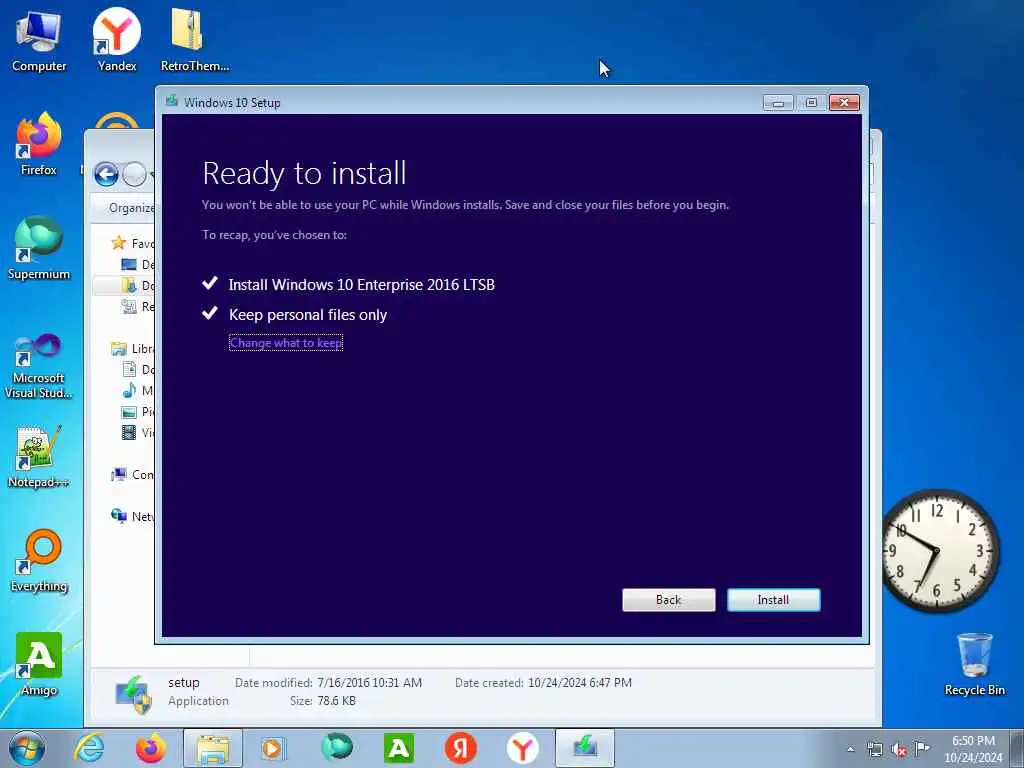Select Computer in Explorer navigation pane

(133, 475)
